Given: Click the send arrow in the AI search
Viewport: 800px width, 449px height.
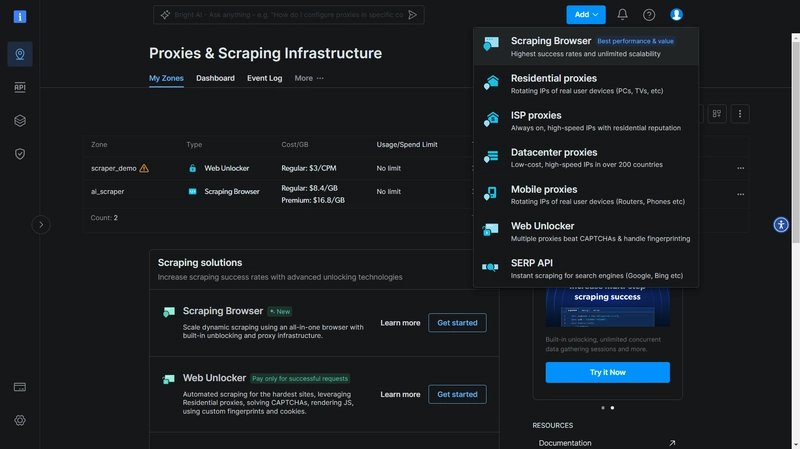Looking at the screenshot, I should click(413, 15).
